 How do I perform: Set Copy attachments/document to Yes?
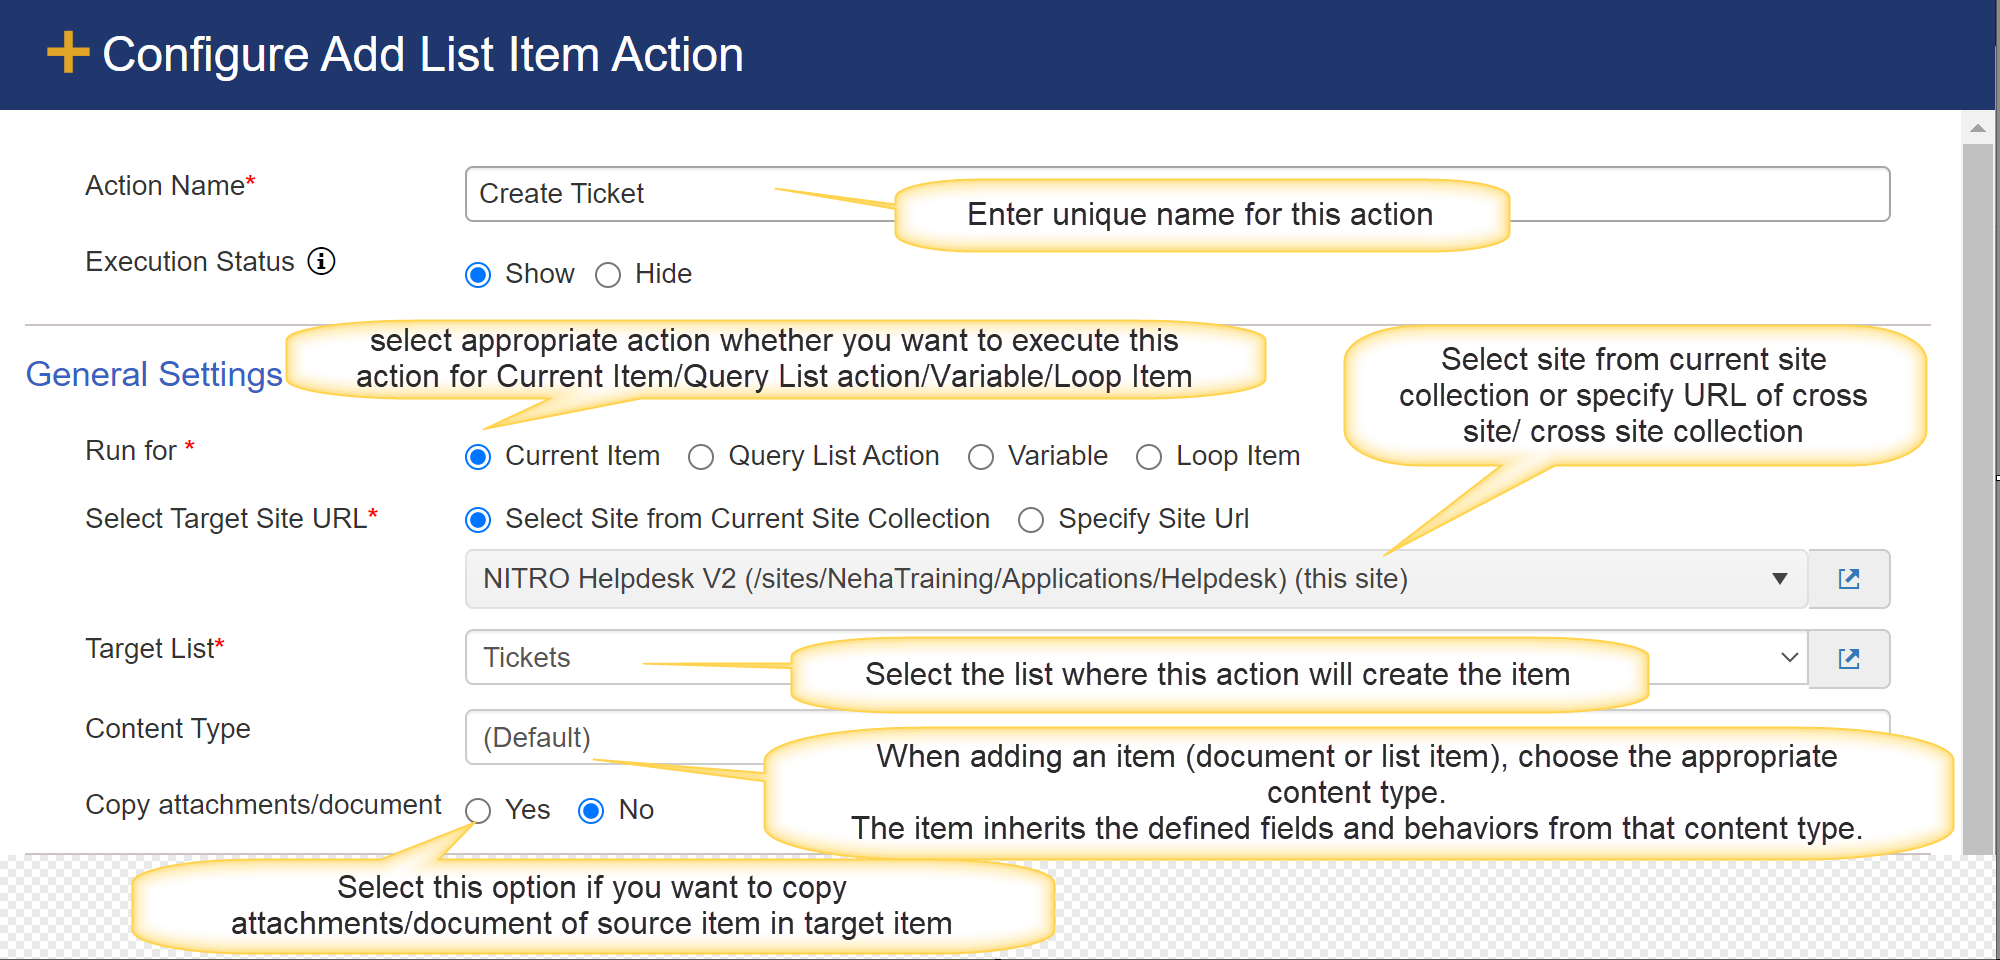click(478, 811)
